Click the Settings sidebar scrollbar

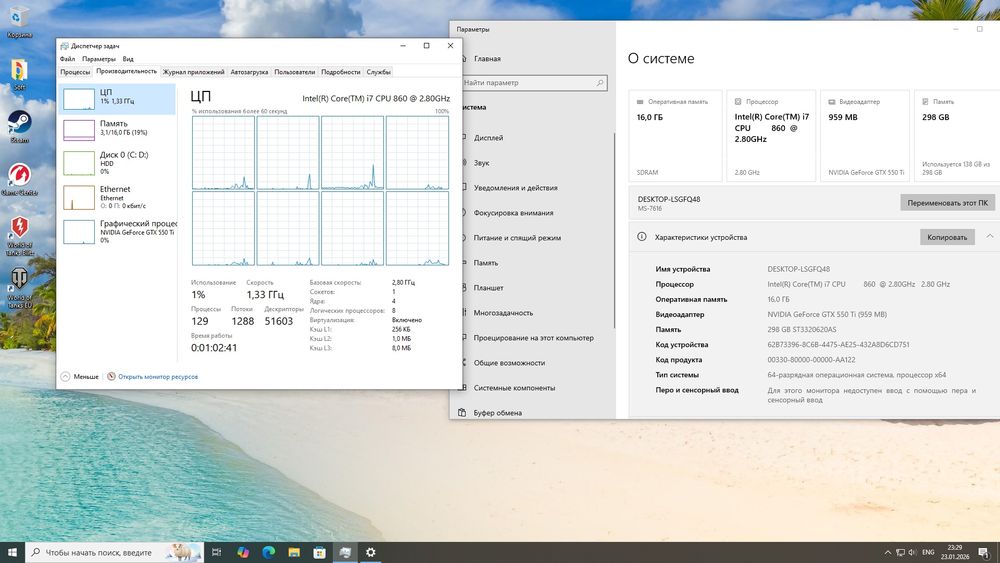point(614,231)
